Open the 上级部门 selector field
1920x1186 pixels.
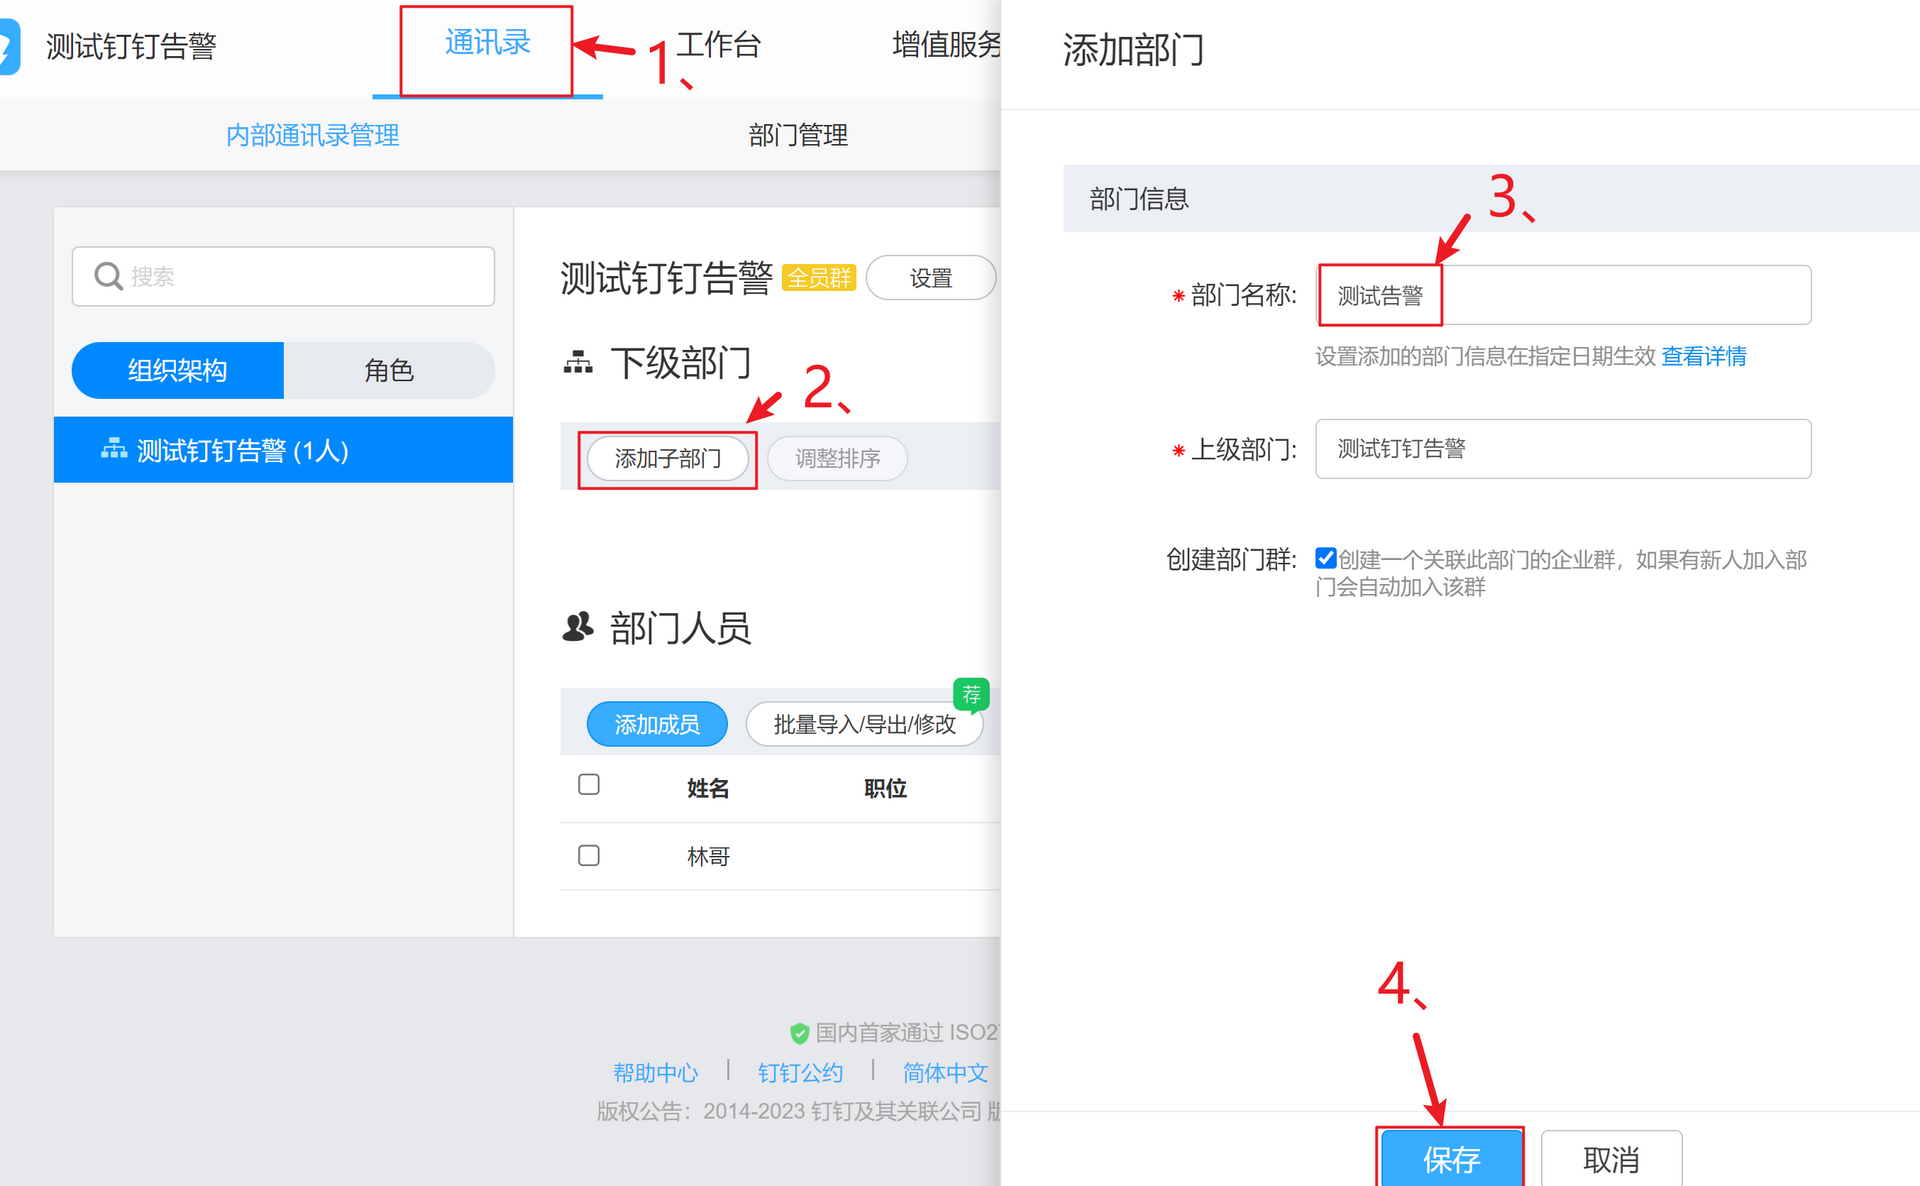click(x=1562, y=449)
